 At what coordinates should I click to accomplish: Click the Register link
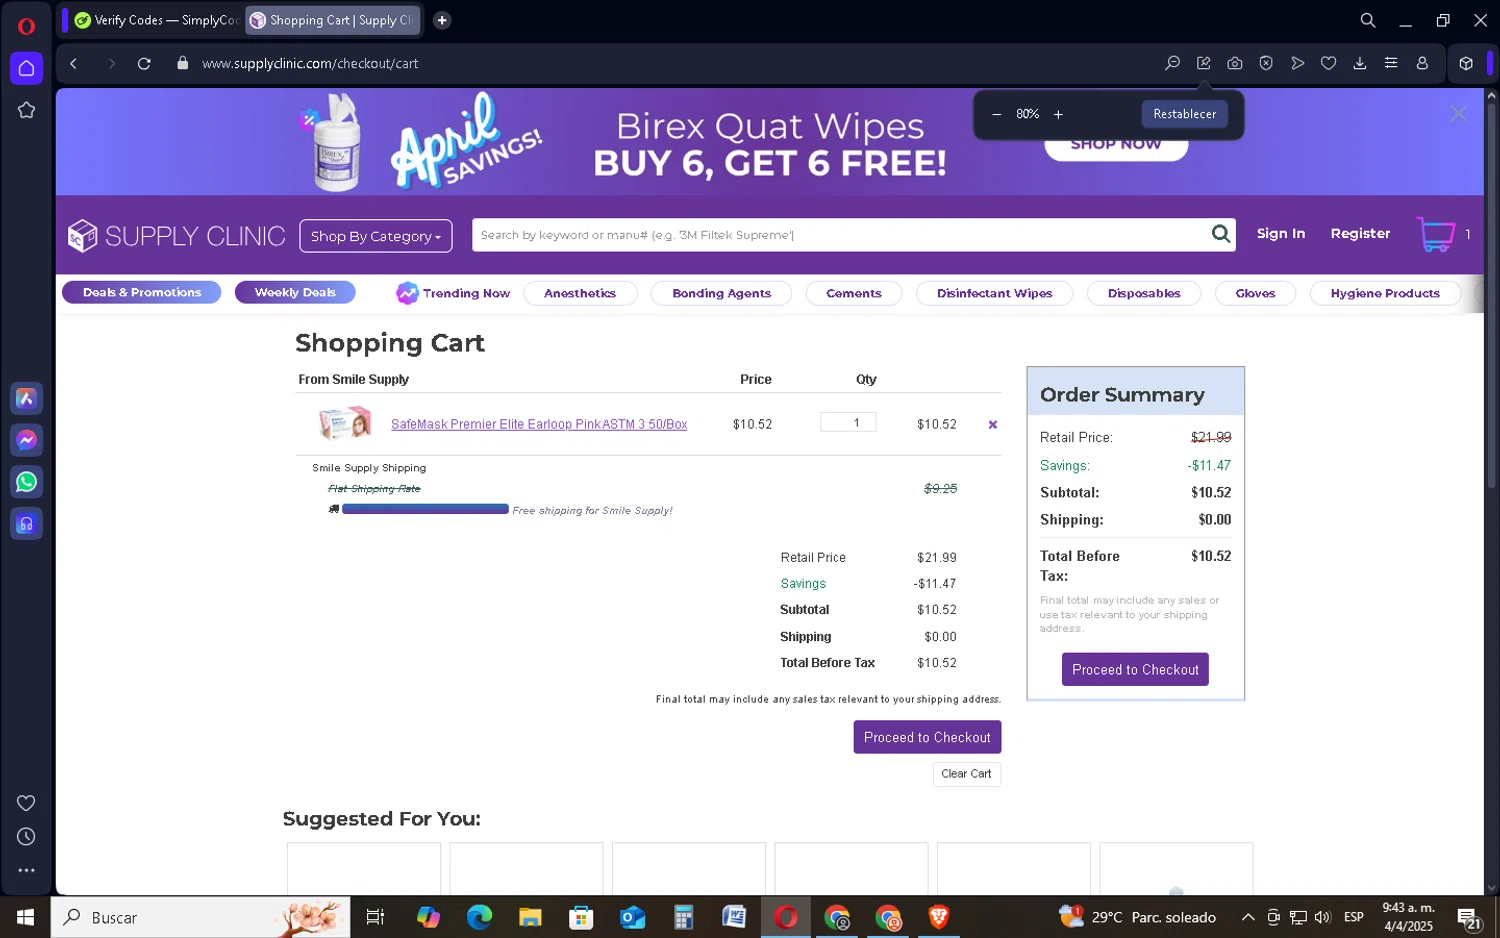[x=1360, y=233]
